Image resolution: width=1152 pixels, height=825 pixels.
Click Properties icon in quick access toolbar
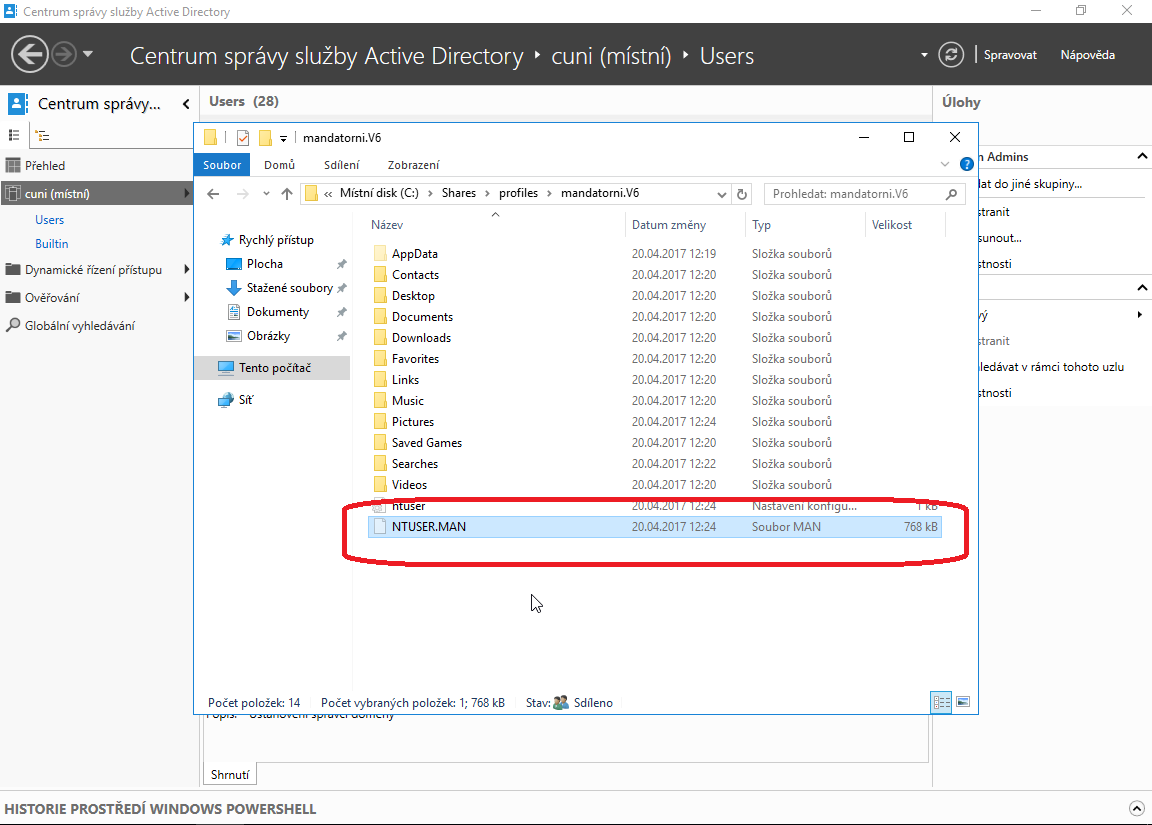(x=243, y=137)
